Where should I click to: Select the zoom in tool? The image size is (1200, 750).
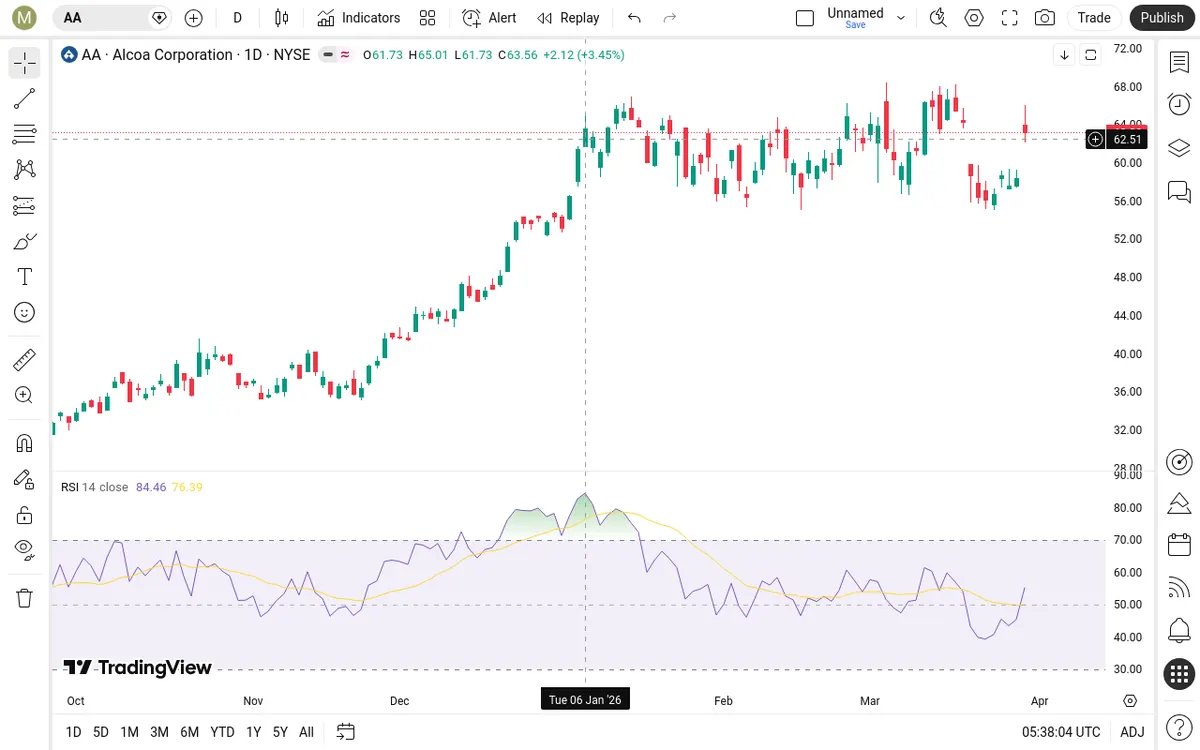click(25, 395)
